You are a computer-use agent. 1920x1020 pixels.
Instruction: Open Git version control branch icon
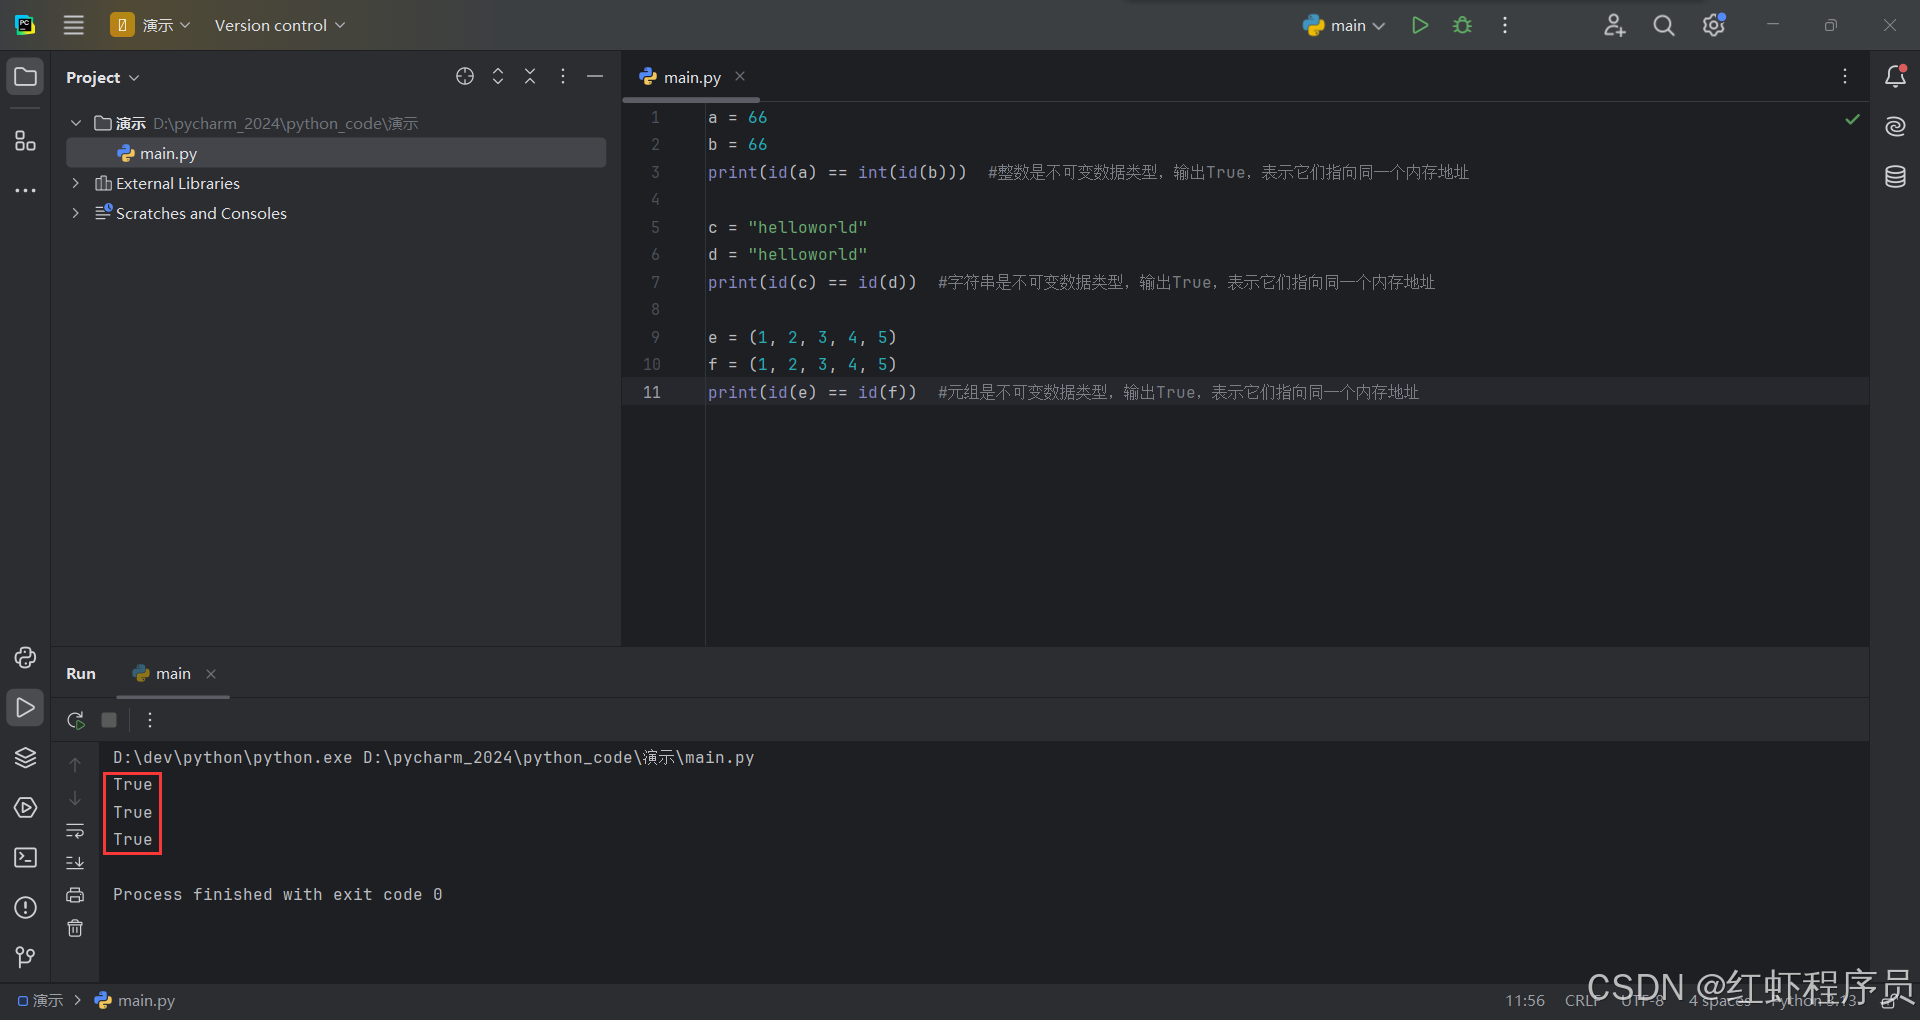(x=25, y=957)
